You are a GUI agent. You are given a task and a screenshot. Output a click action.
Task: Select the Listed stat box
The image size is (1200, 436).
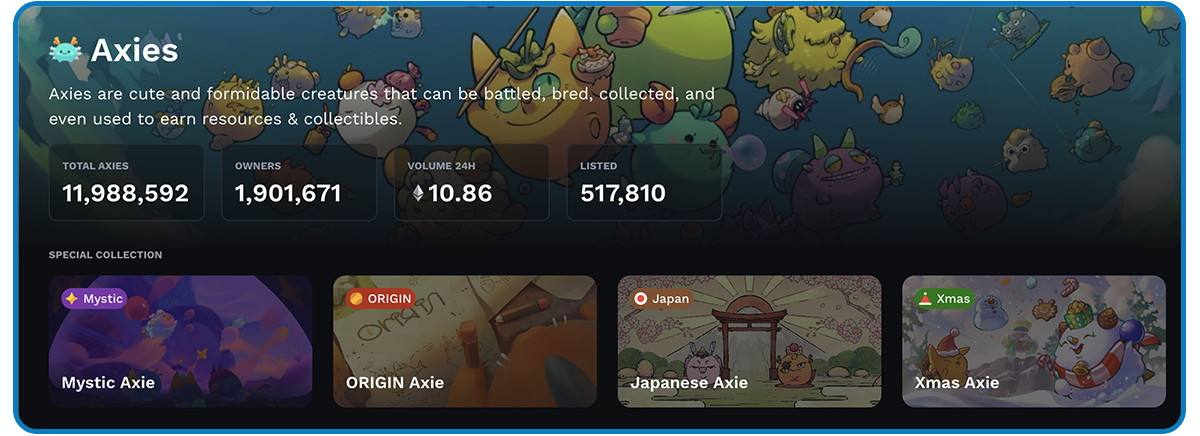[644, 182]
